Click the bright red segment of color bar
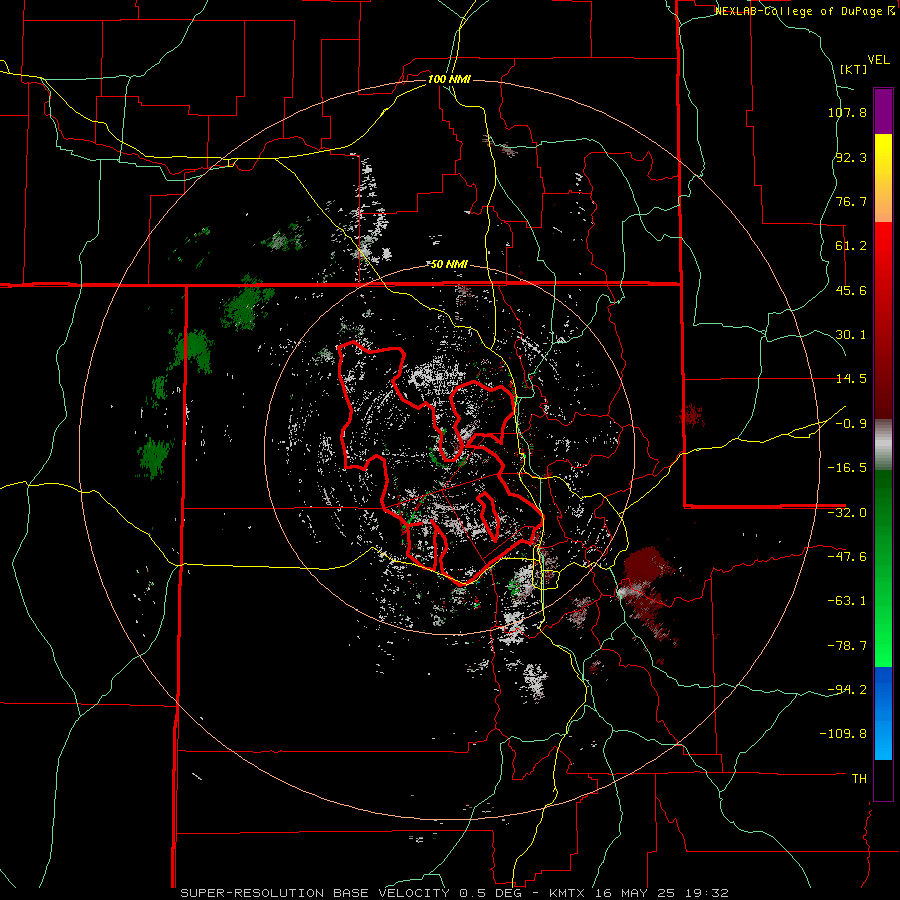Image resolution: width=900 pixels, height=900 pixels. coord(883,247)
